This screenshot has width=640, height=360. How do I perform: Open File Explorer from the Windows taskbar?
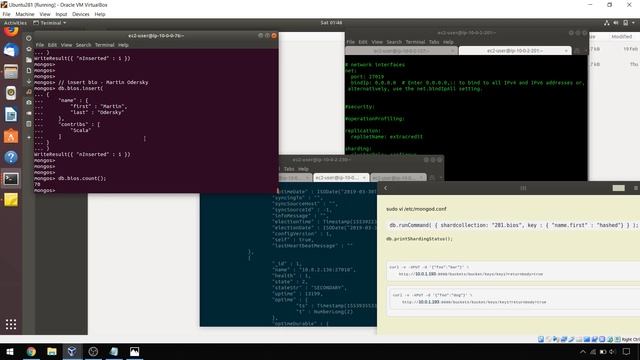tap(52, 351)
